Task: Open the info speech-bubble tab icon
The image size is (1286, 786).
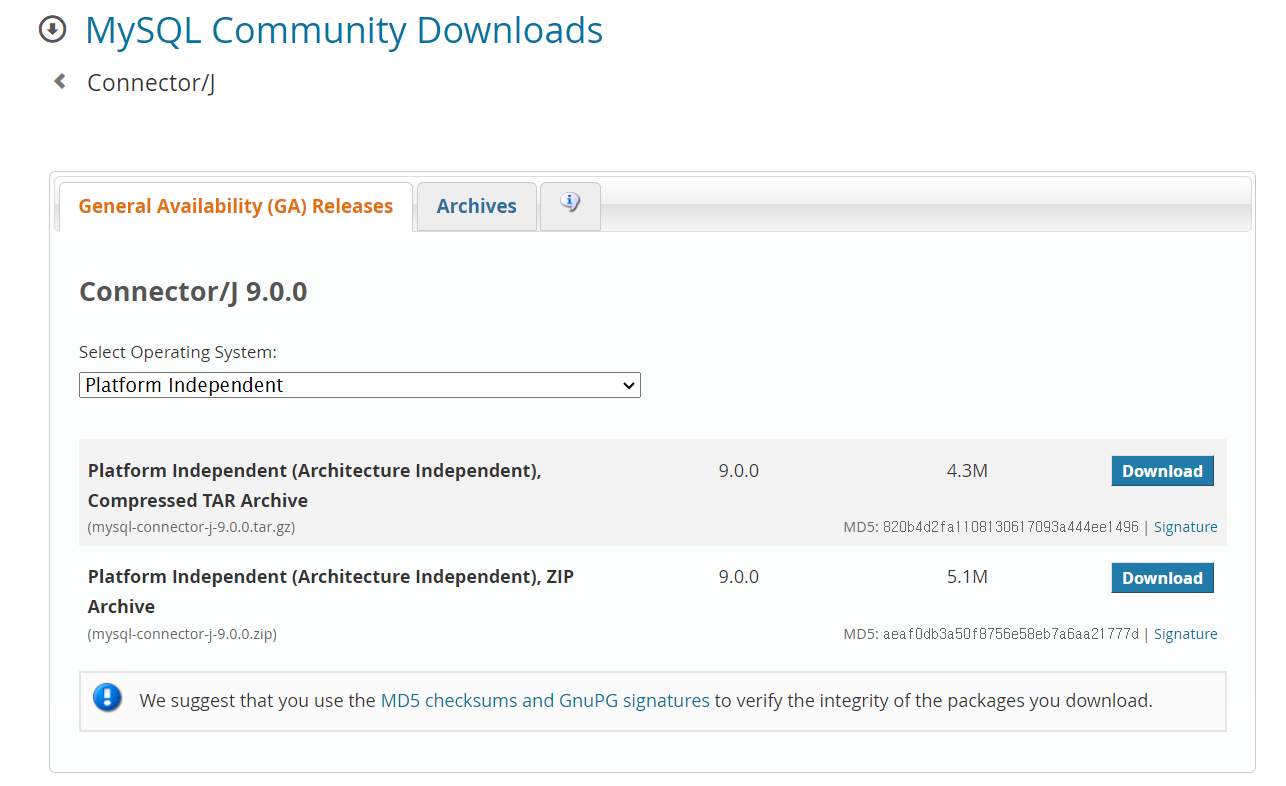Action: [x=570, y=205]
